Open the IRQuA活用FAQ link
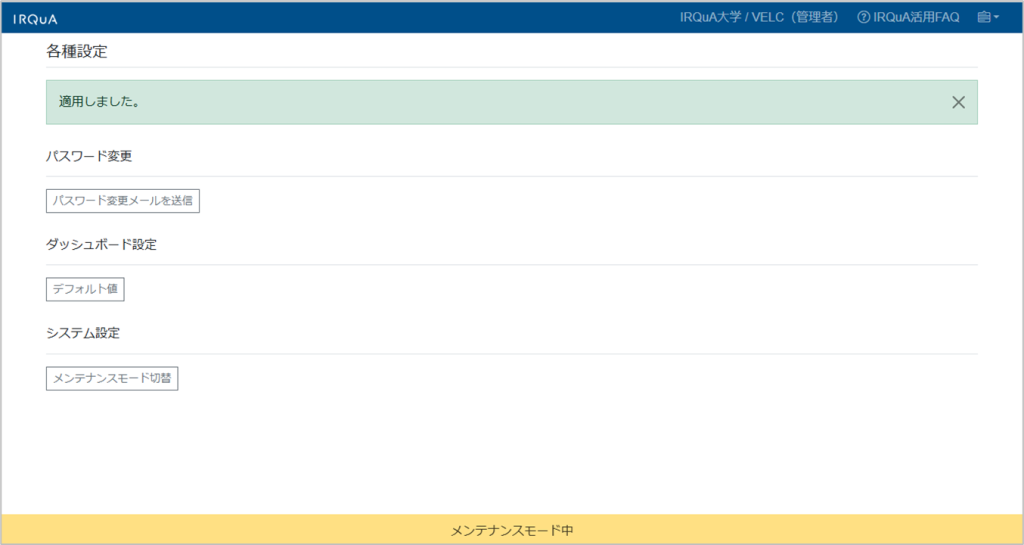The width and height of the screenshot is (1024, 545). pos(916,17)
